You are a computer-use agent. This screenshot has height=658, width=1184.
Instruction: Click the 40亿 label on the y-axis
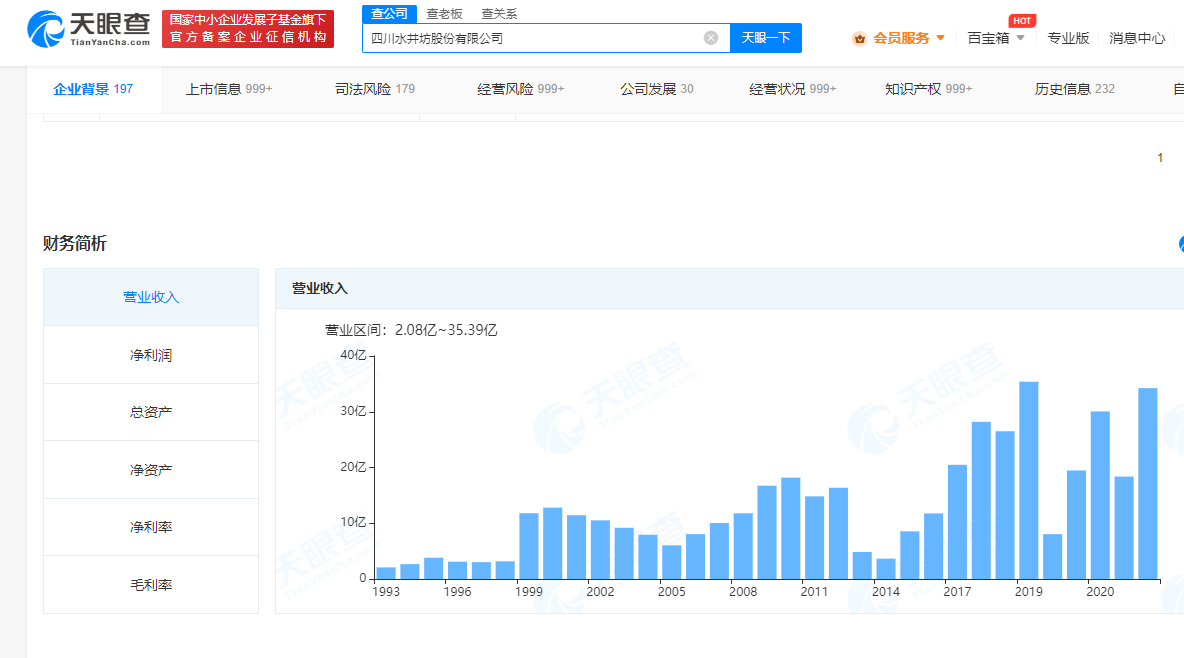pos(353,355)
